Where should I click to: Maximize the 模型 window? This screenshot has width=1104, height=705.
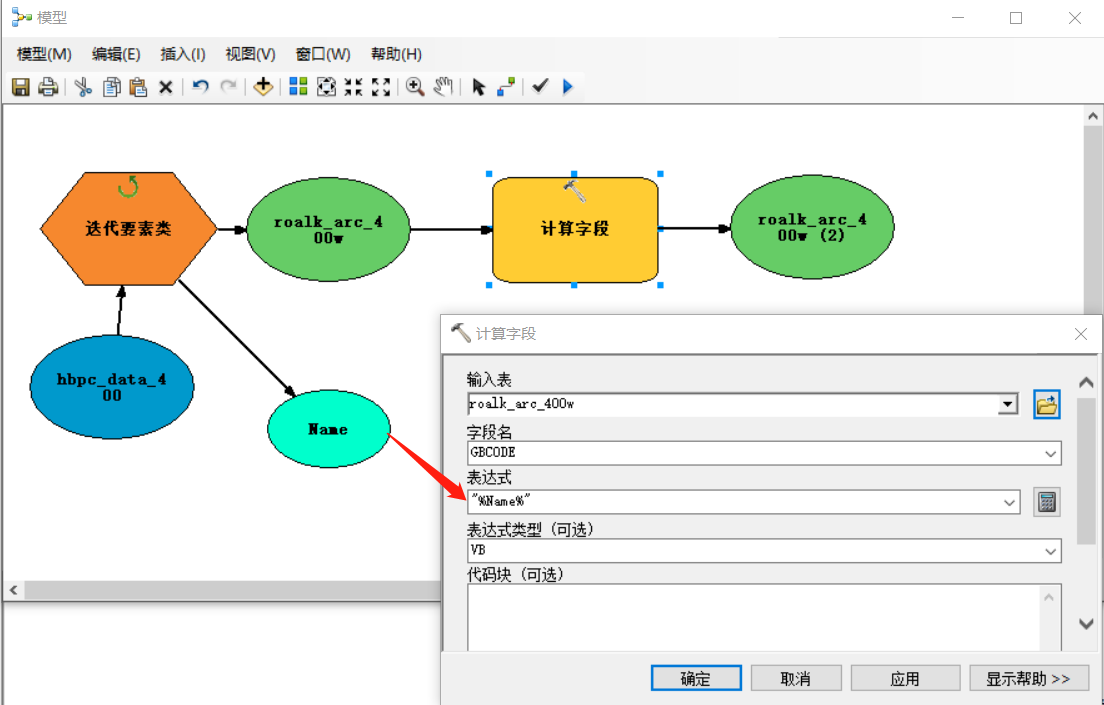pyautogui.click(x=1016, y=18)
